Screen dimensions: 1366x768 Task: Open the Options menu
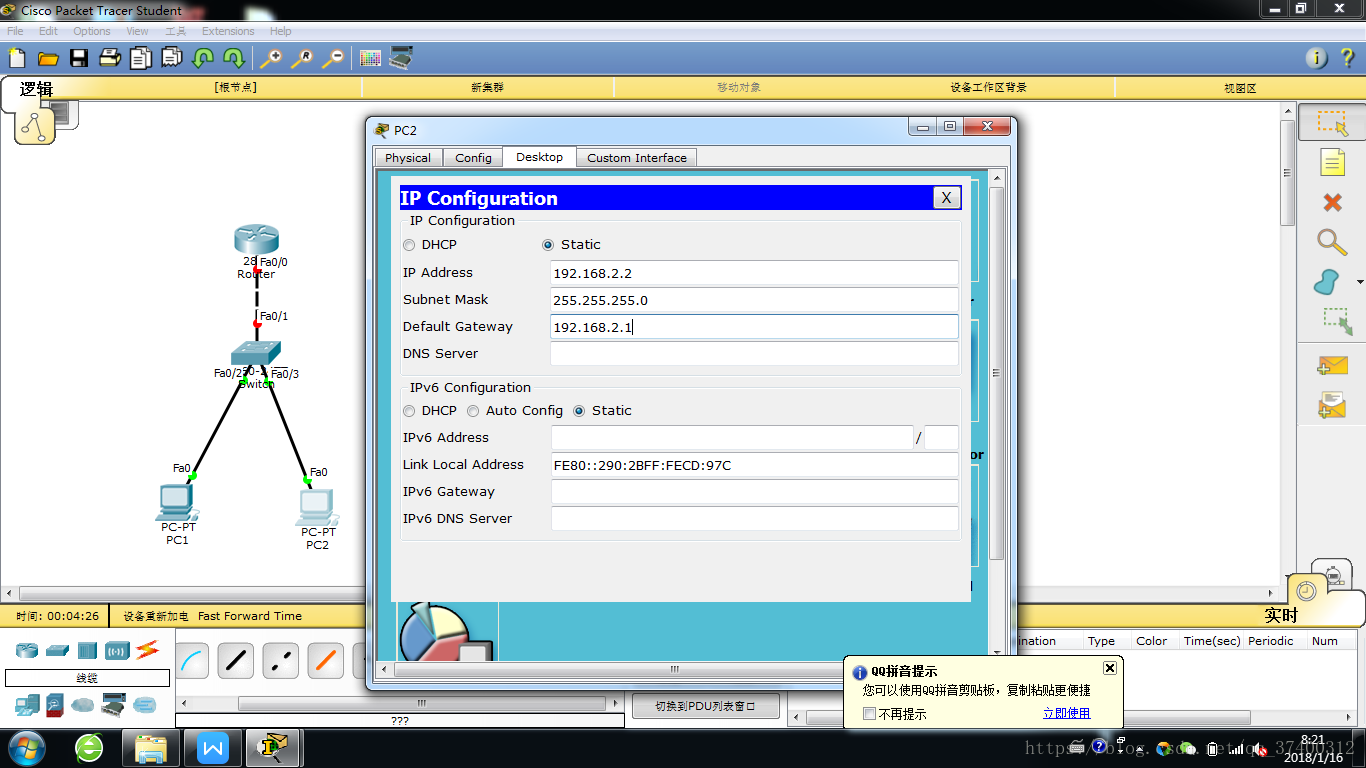coord(92,31)
